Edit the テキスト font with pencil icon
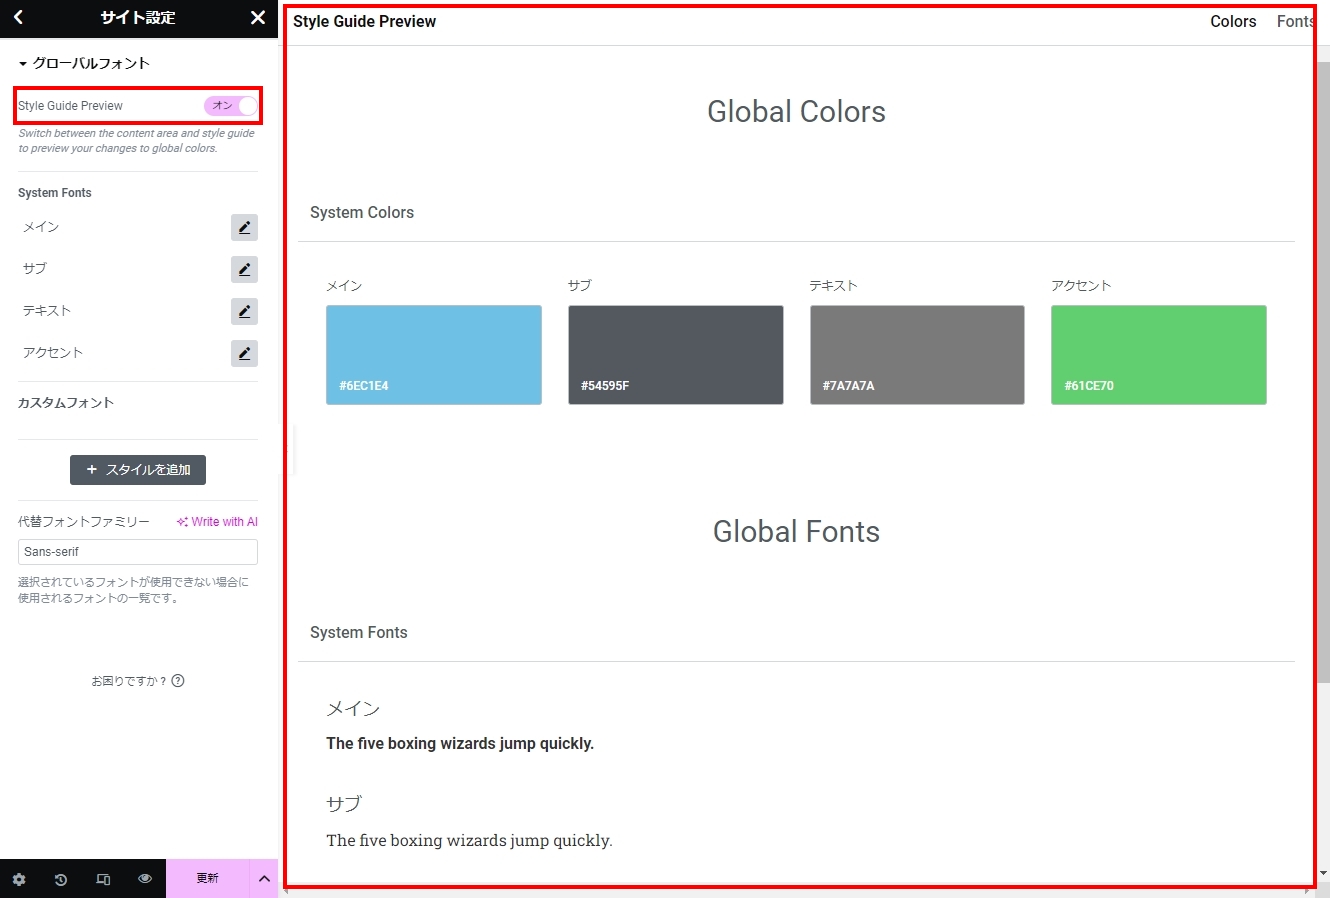The width and height of the screenshot is (1330, 898). (244, 312)
